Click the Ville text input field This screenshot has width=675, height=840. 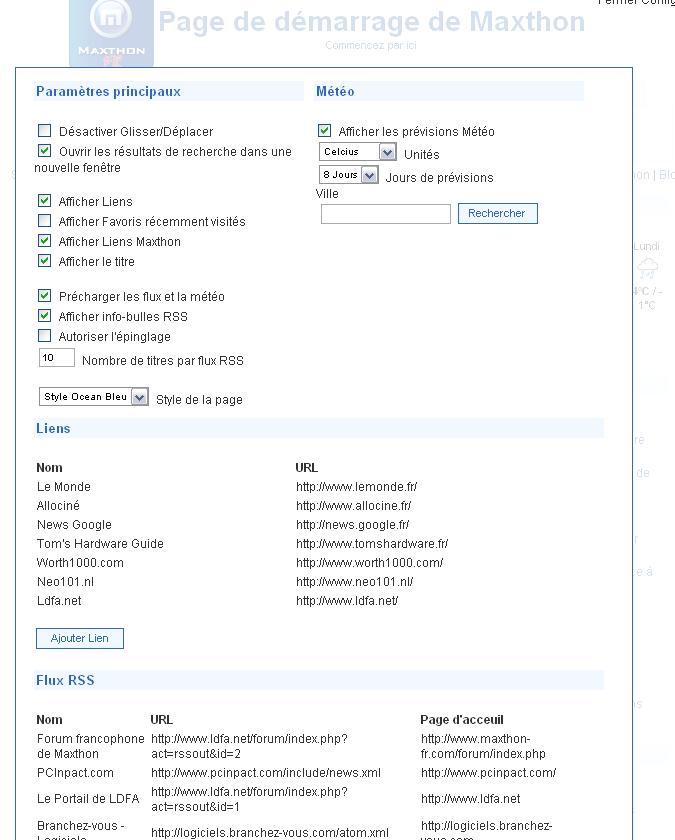pyautogui.click(x=386, y=214)
